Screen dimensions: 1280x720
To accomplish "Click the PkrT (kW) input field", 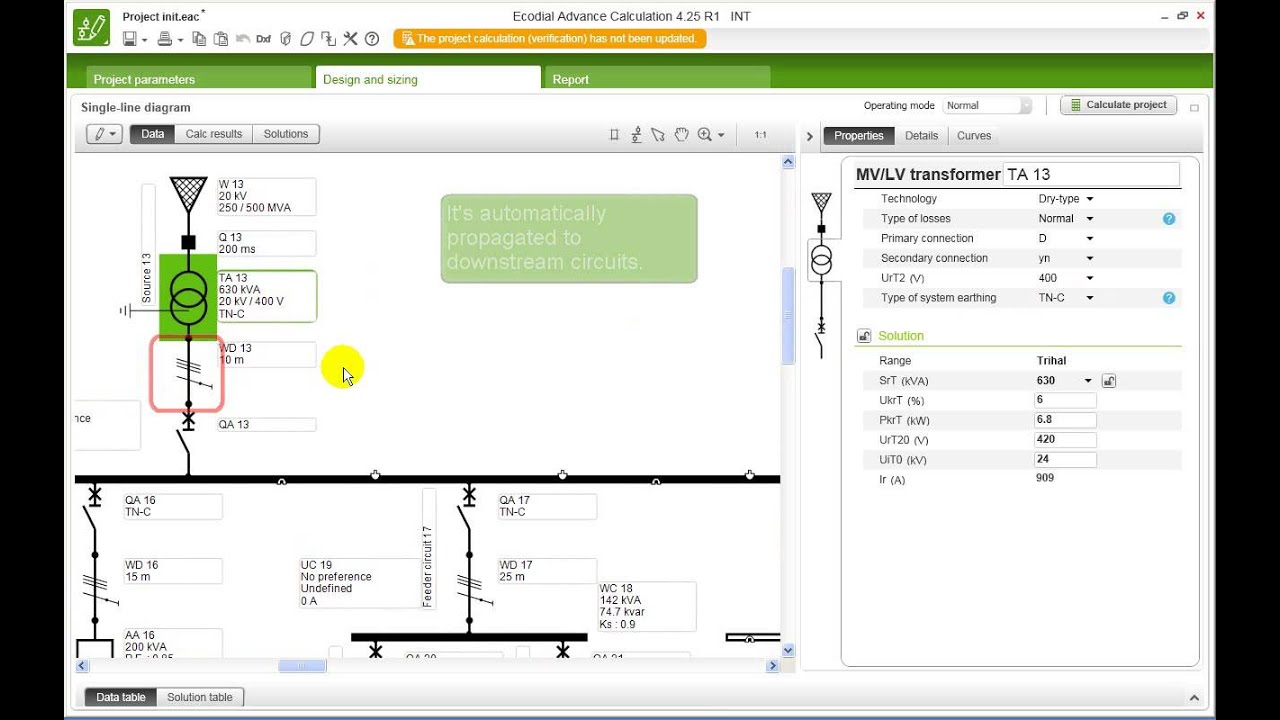I will coord(1066,420).
